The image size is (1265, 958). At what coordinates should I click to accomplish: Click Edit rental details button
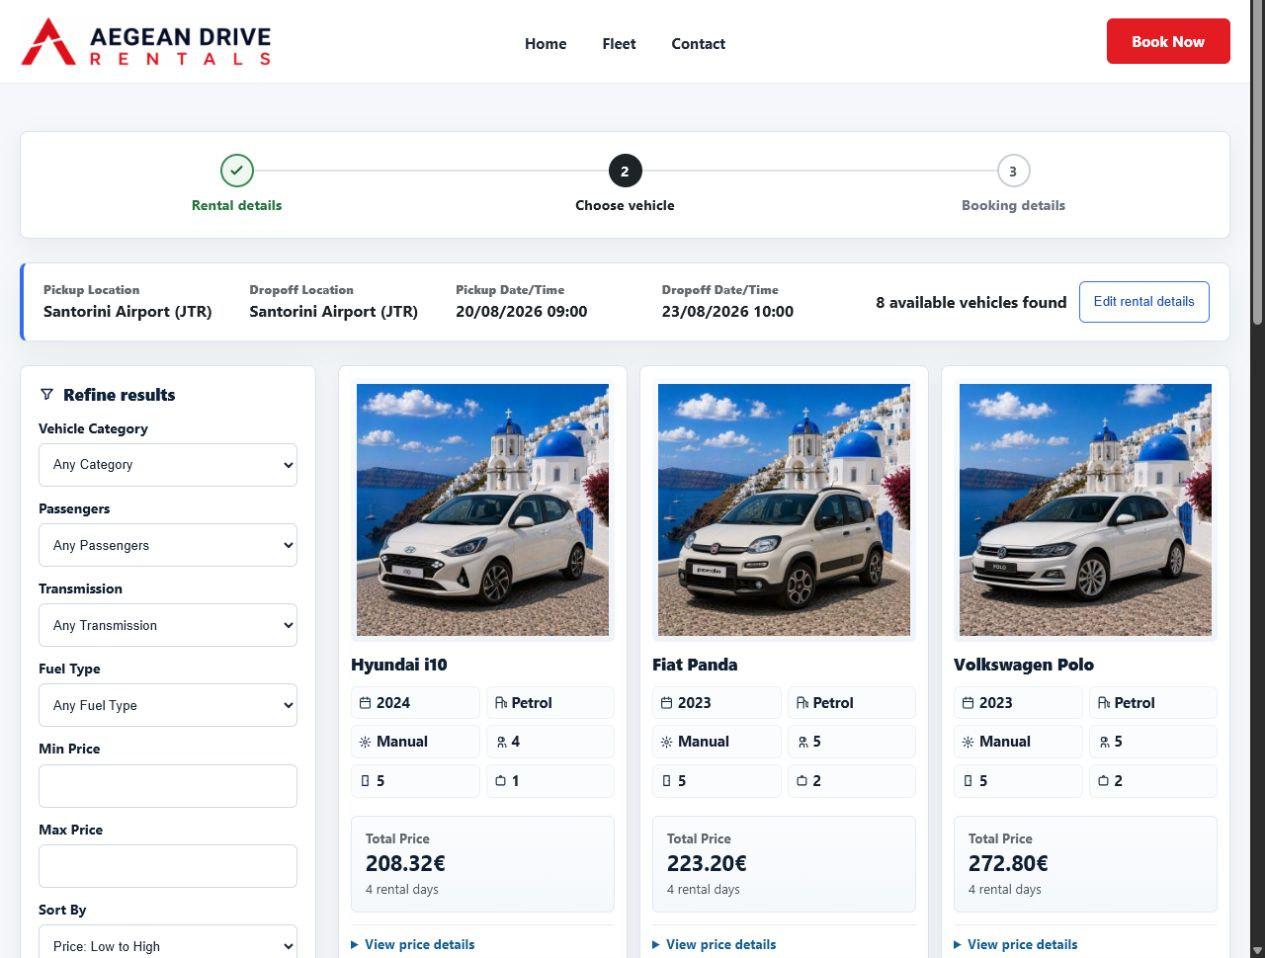(1144, 302)
